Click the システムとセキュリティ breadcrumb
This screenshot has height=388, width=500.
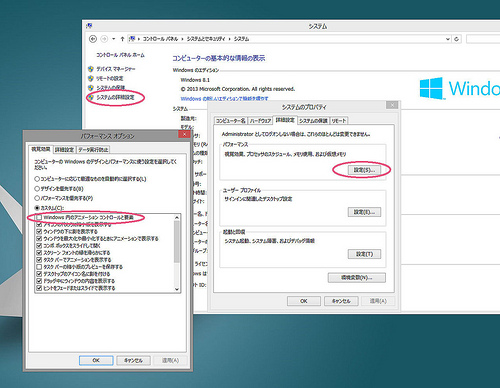pyautogui.click(x=206, y=39)
